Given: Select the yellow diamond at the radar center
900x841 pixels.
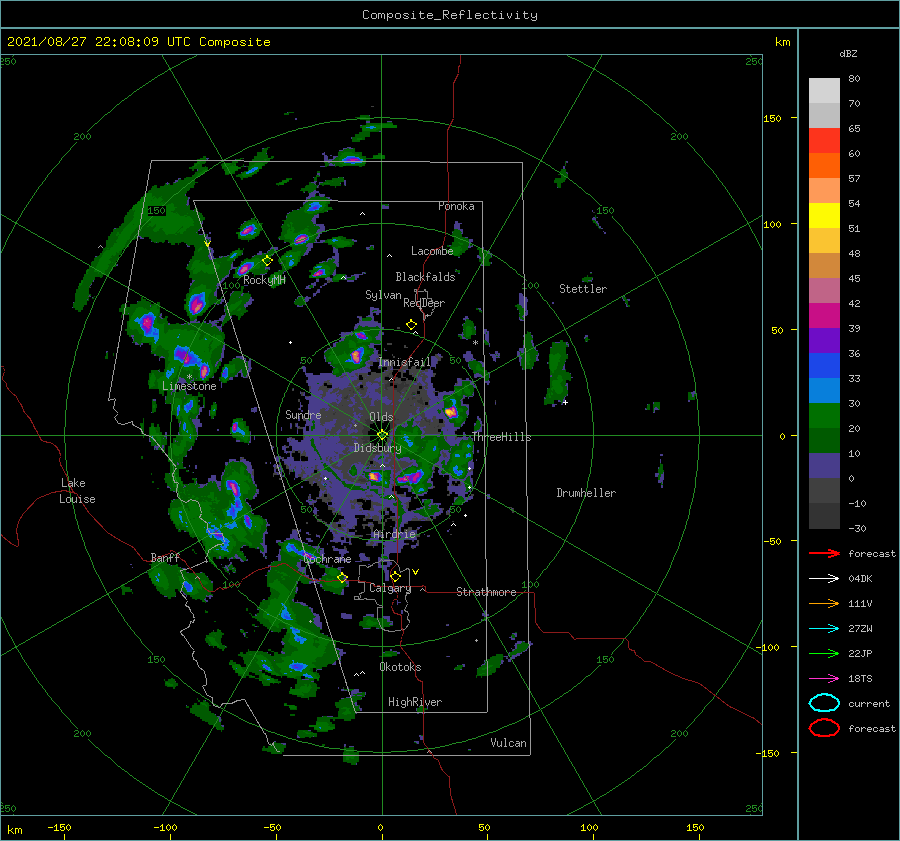Looking at the screenshot, I should pyautogui.click(x=382, y=435).
